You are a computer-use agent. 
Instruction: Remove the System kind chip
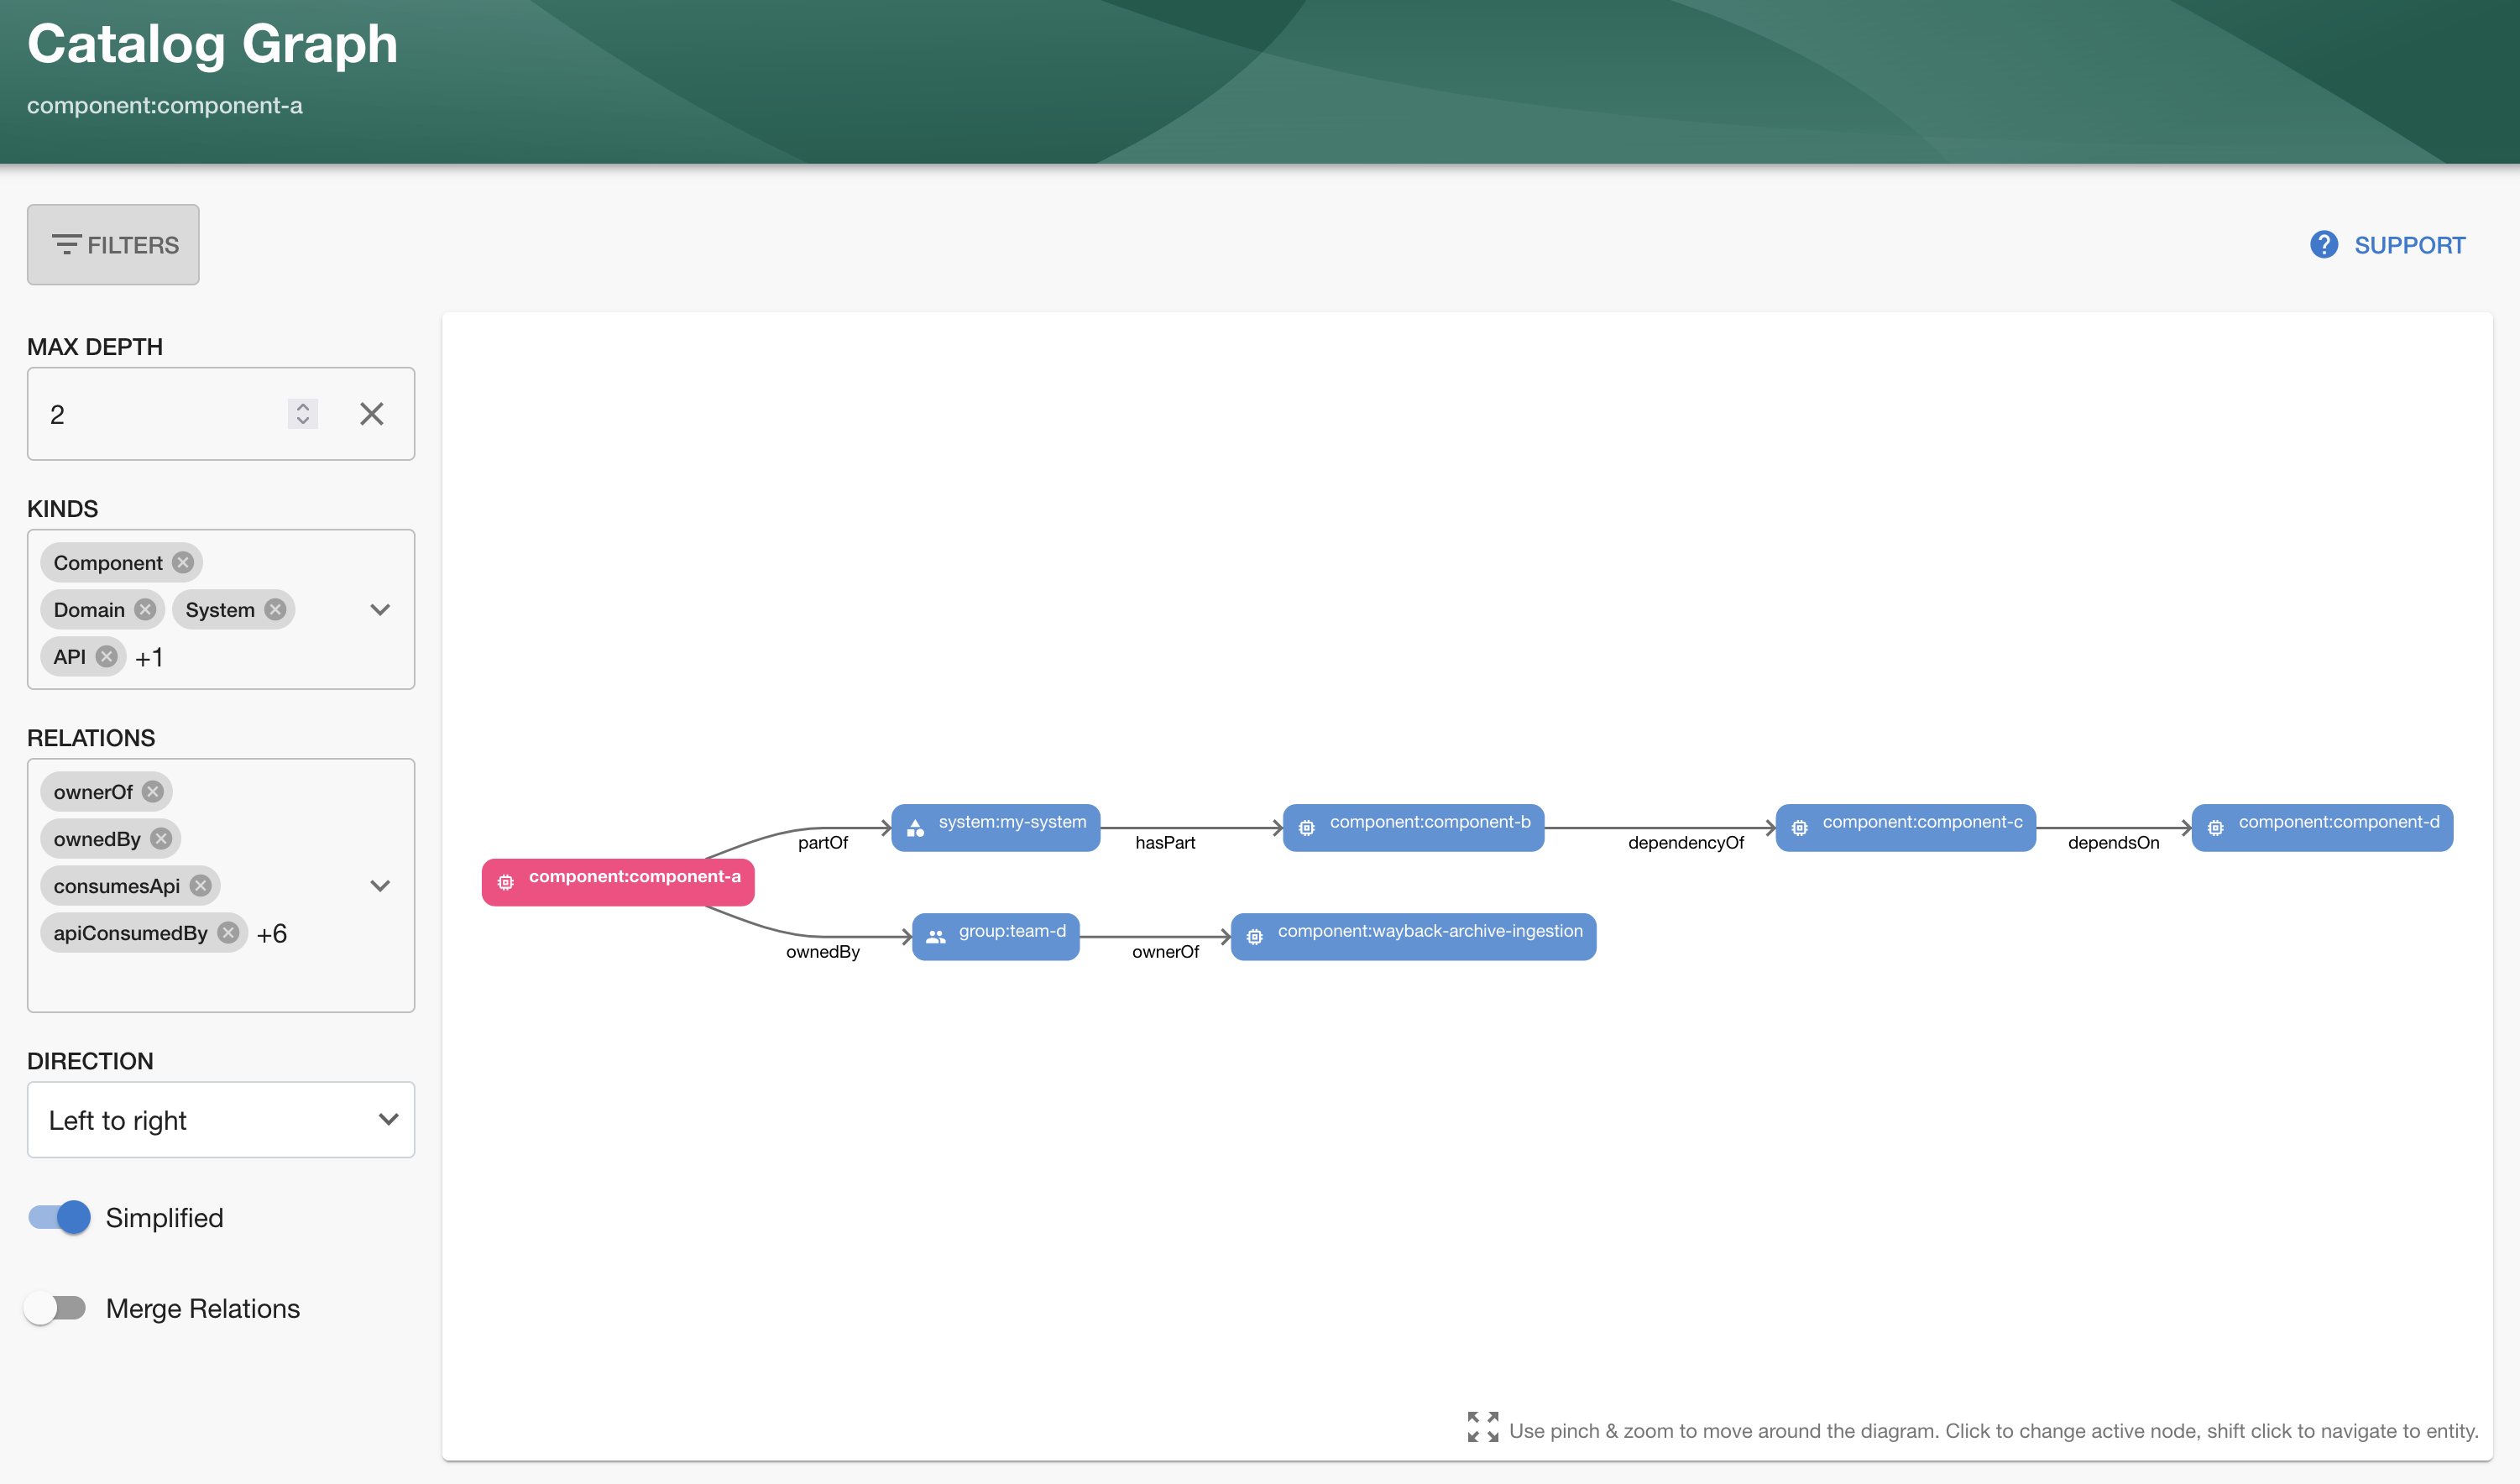click(275, 609)
